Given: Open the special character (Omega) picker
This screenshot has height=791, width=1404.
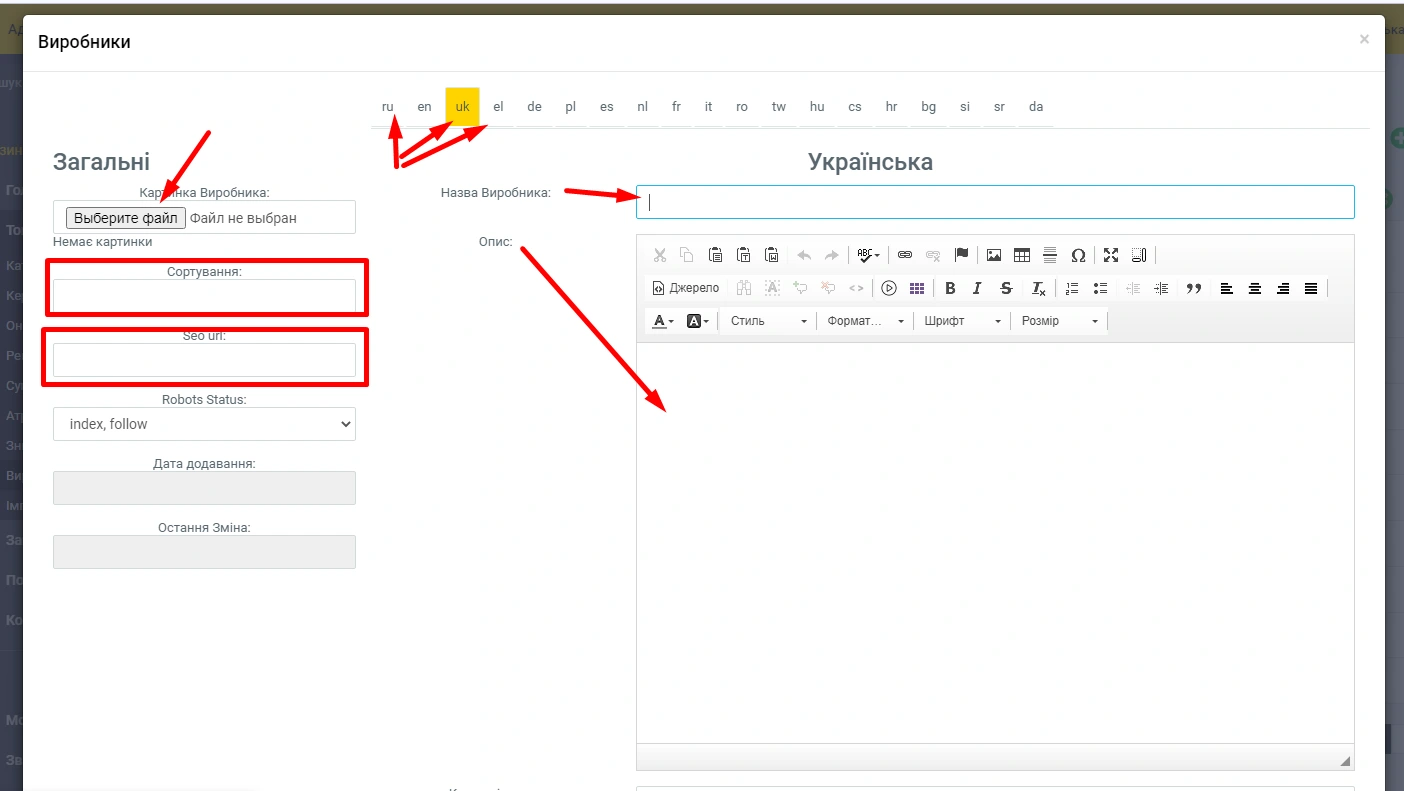Looking at the screenshot, I should tap(1078, 255).
